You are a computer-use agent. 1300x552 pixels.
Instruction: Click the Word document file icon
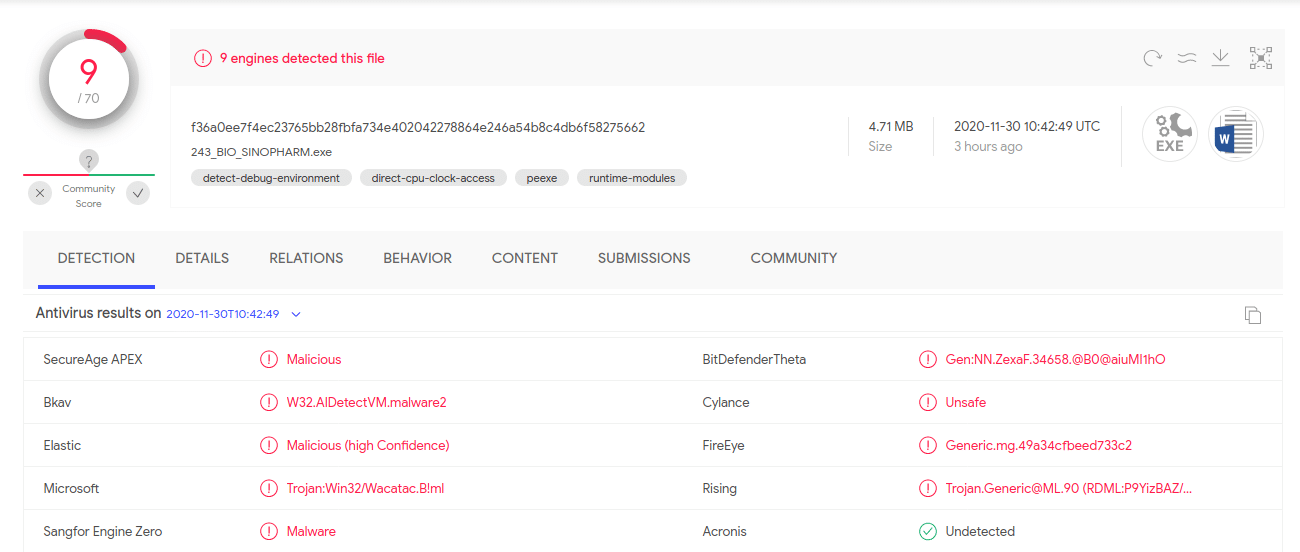[x=1236, y=134]
